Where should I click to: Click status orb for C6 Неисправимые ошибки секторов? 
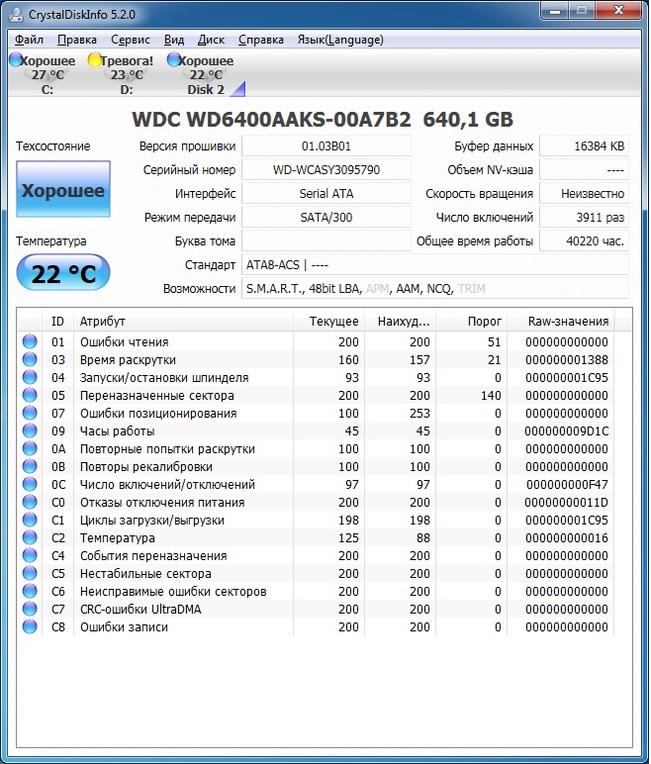pos(30,591)
